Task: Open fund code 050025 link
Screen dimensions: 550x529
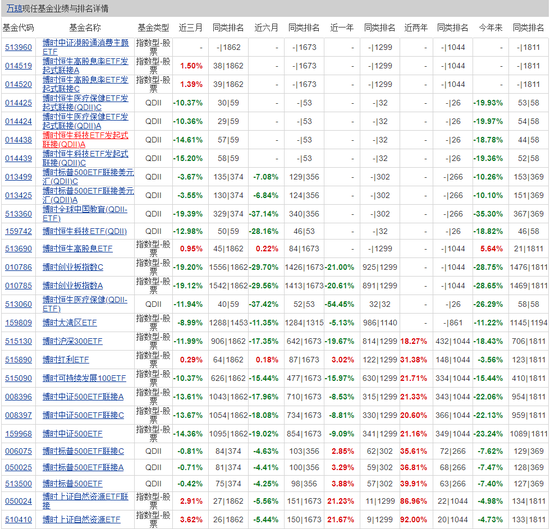Action: [x=19, y=468]
